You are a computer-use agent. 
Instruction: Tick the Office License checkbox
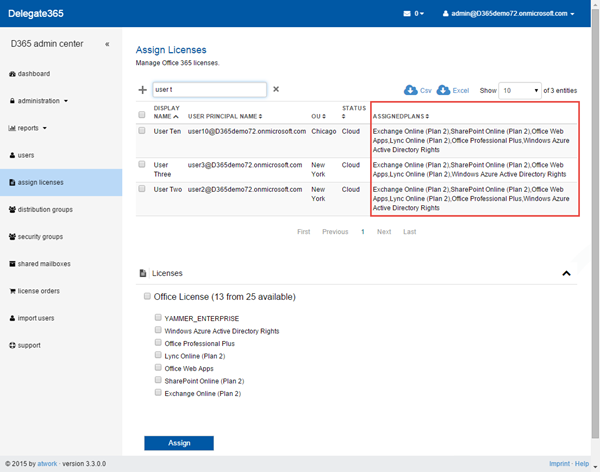point(148,297)
